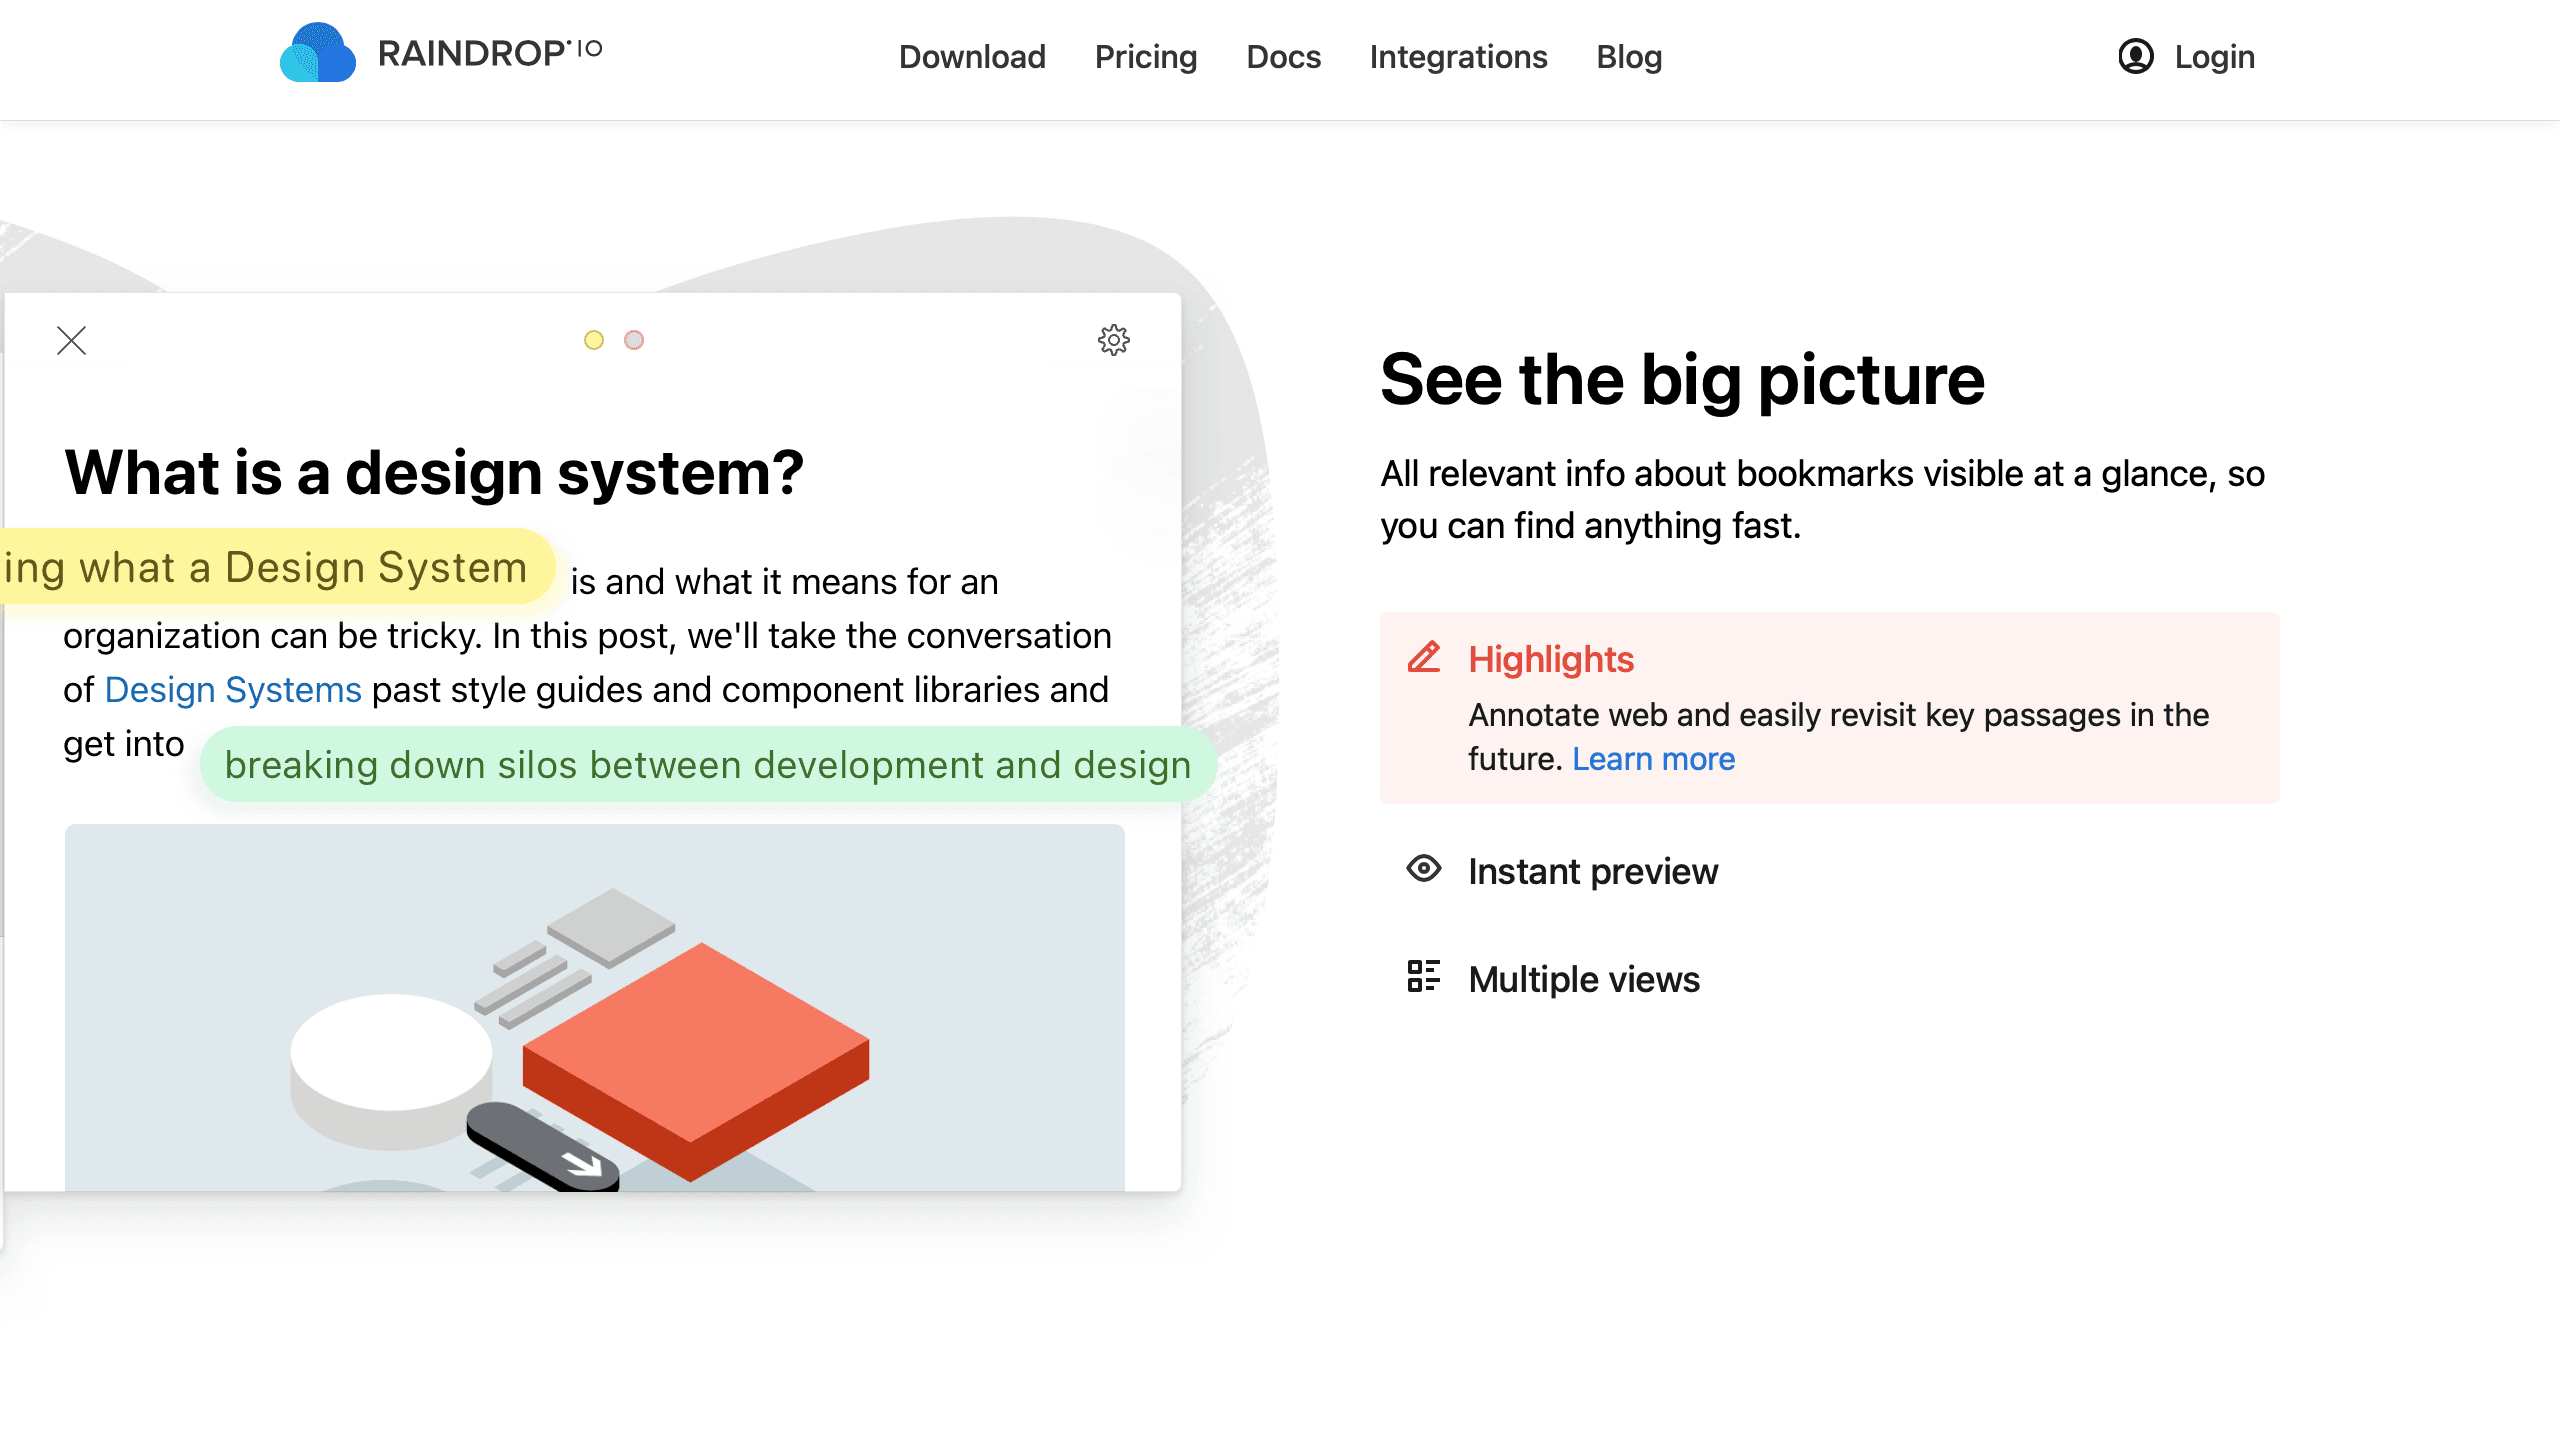Image resolution: width=2560 pixels, height=1432 pixels.
Task: Click the RAINDROP.IO brand name text
Action: pos(490,53)
